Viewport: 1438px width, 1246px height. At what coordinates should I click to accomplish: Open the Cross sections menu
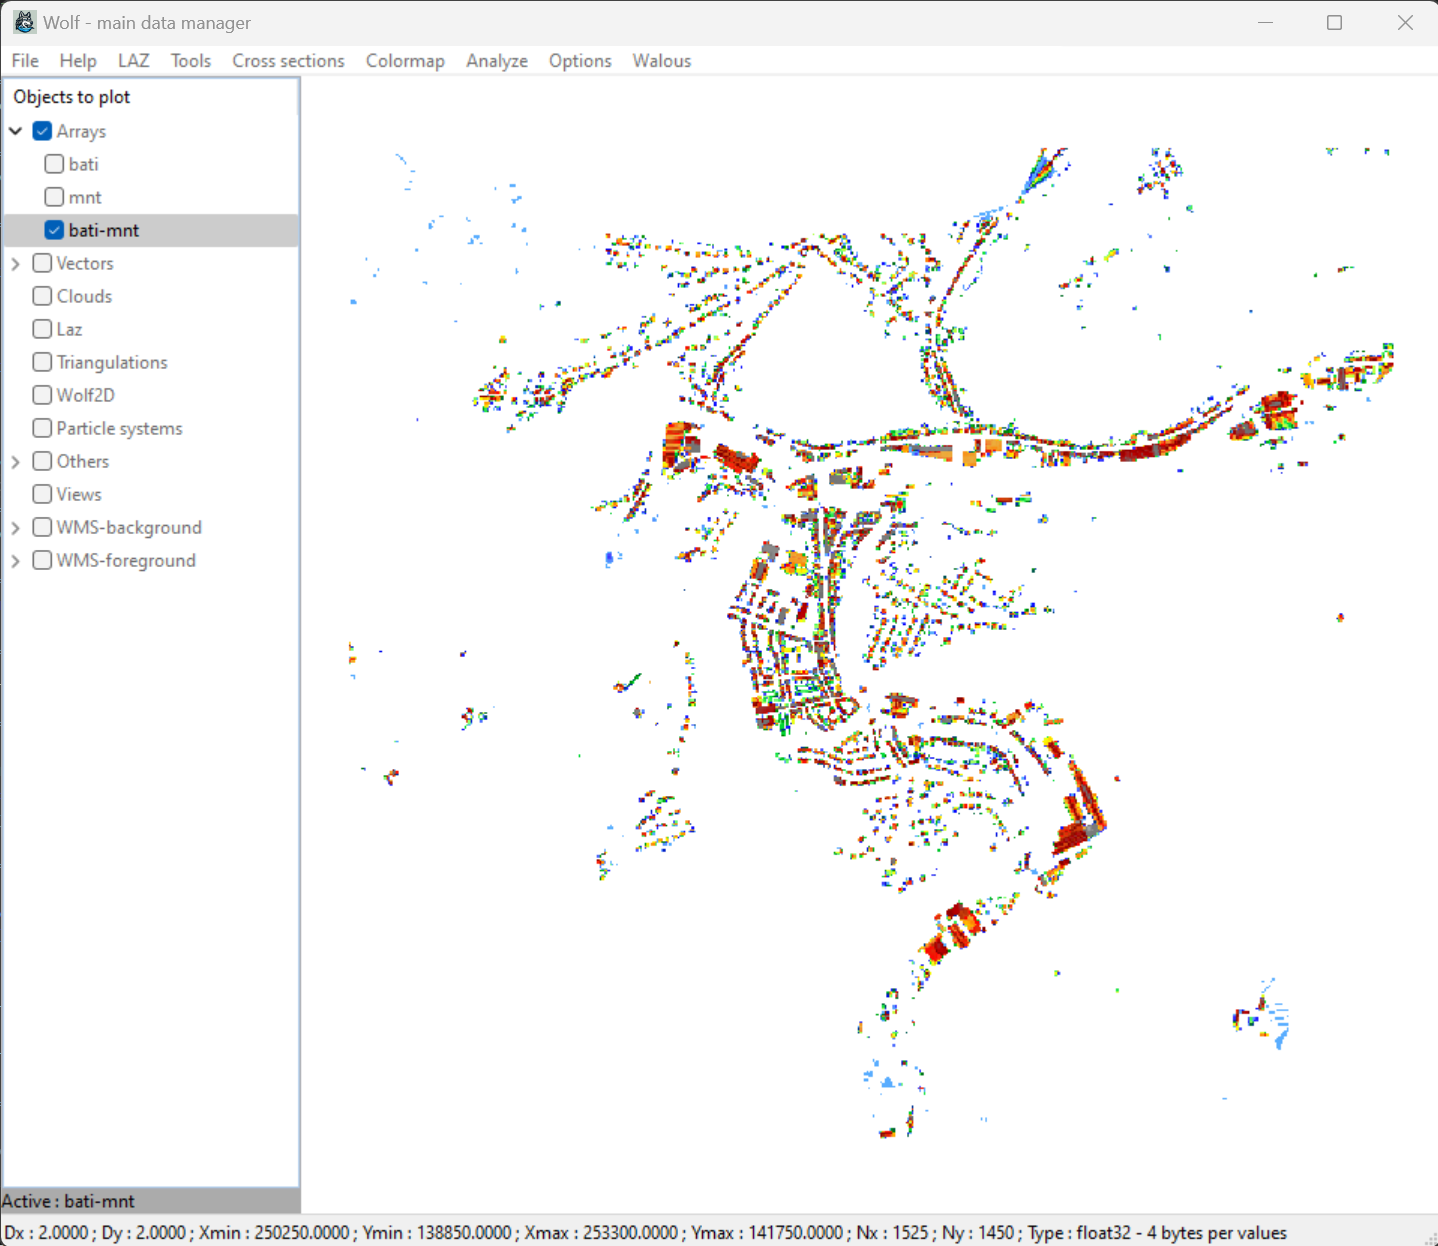288,61
